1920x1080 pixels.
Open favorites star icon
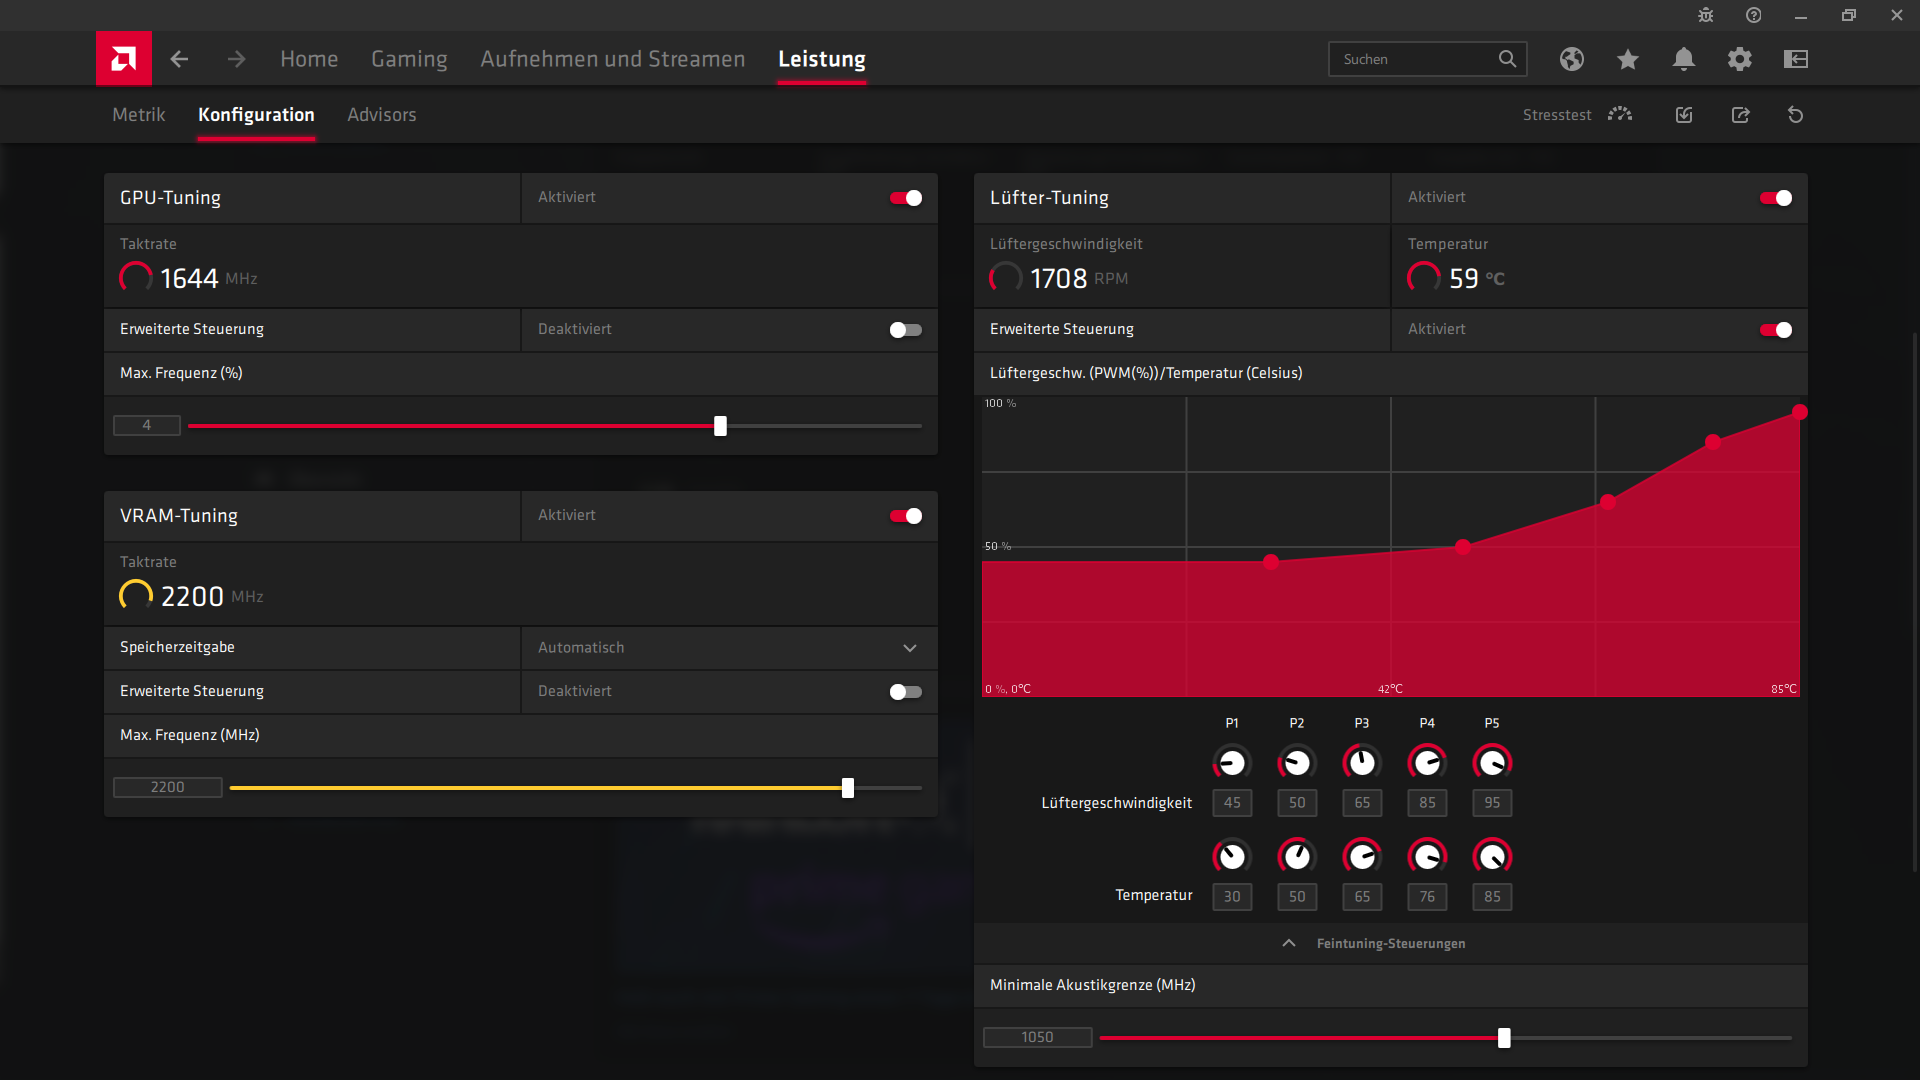tap(1627, 59)
